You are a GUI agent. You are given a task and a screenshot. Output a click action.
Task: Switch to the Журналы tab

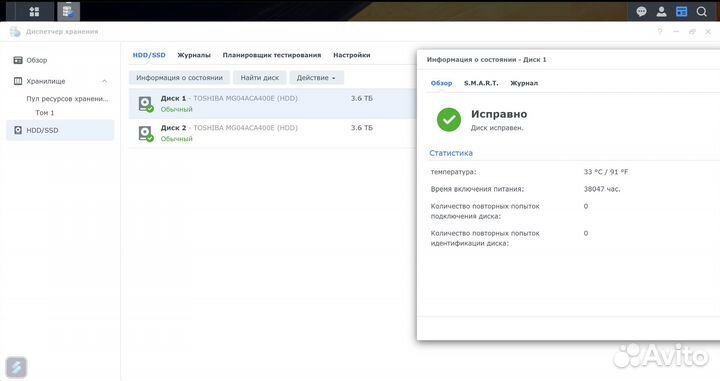[x=194, y=55]
